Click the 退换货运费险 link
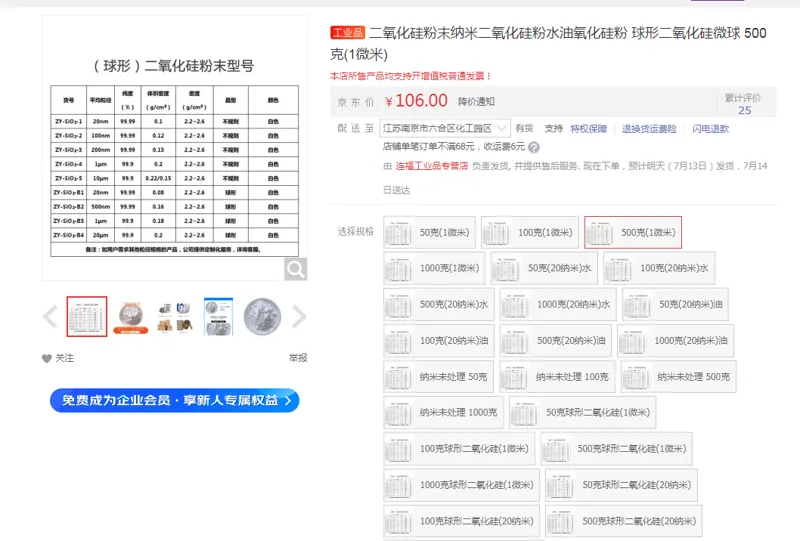The height and width of the screenshot is (541, 800). [x=649, y=129]
